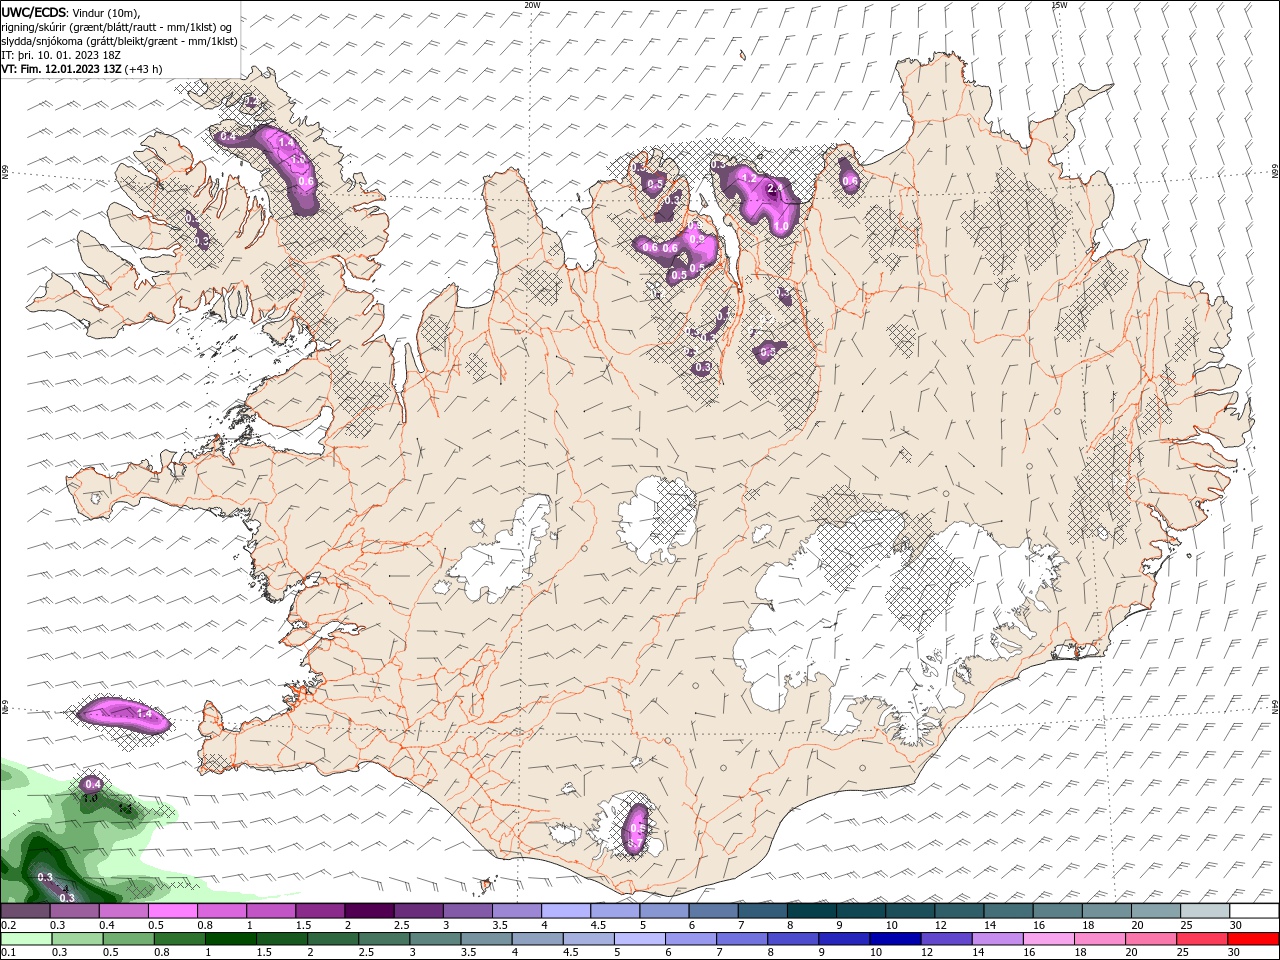Select the bottom-row swatch between 4 and 4.5

(538, 939)
